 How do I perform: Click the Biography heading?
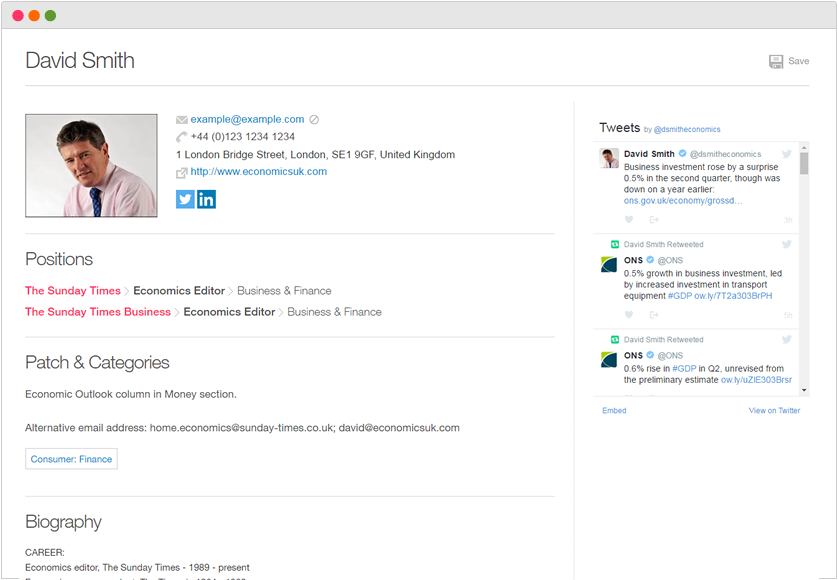click(x=64, y=522)
